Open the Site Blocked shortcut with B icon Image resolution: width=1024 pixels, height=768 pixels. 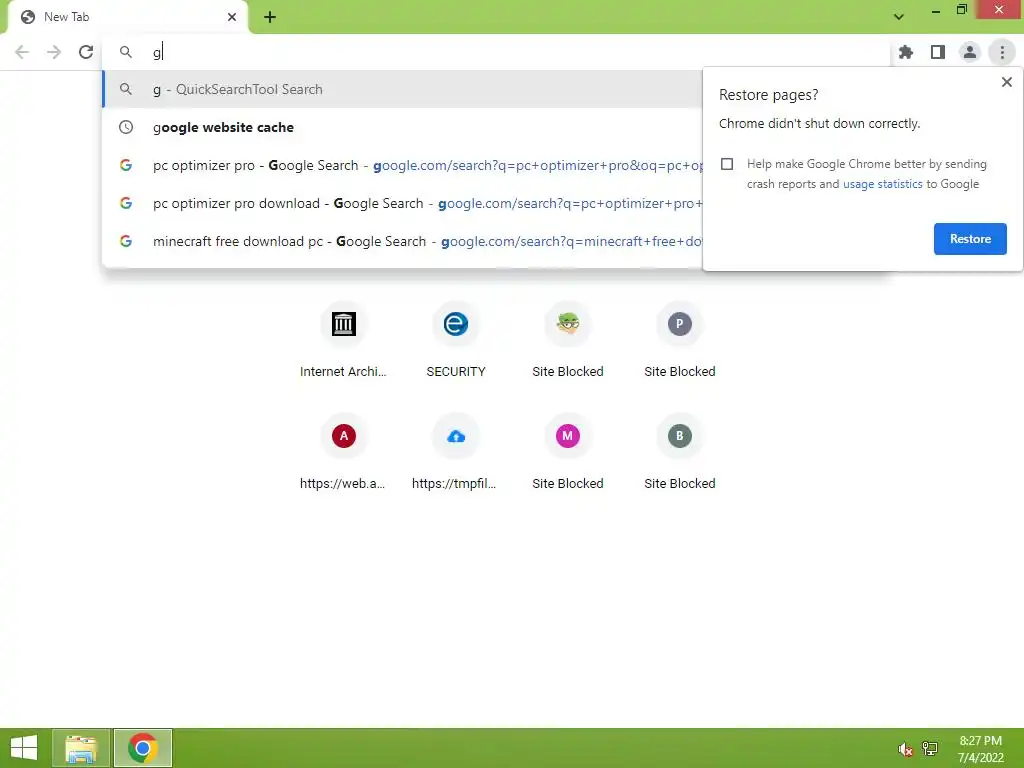coord(679,451)
